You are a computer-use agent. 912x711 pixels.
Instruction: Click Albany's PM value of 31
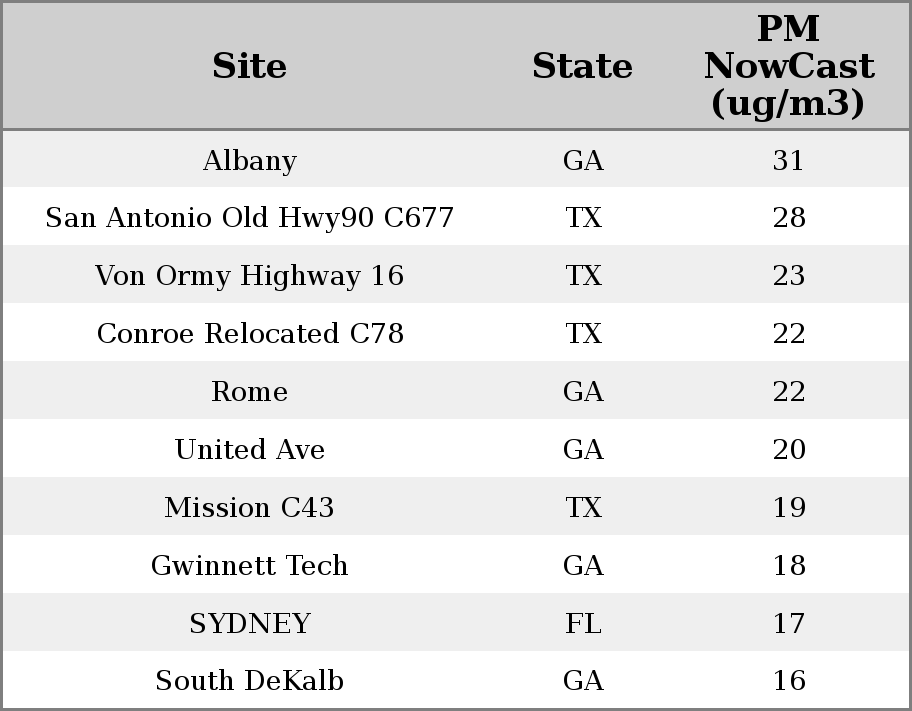point(788,160)
